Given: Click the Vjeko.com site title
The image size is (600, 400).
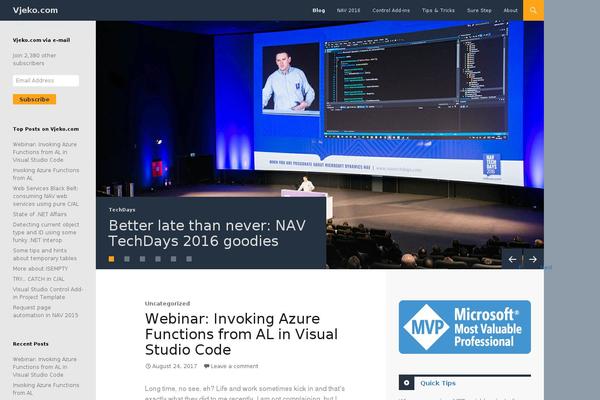Looking at the screenshot, I should (x=35, y=10).
